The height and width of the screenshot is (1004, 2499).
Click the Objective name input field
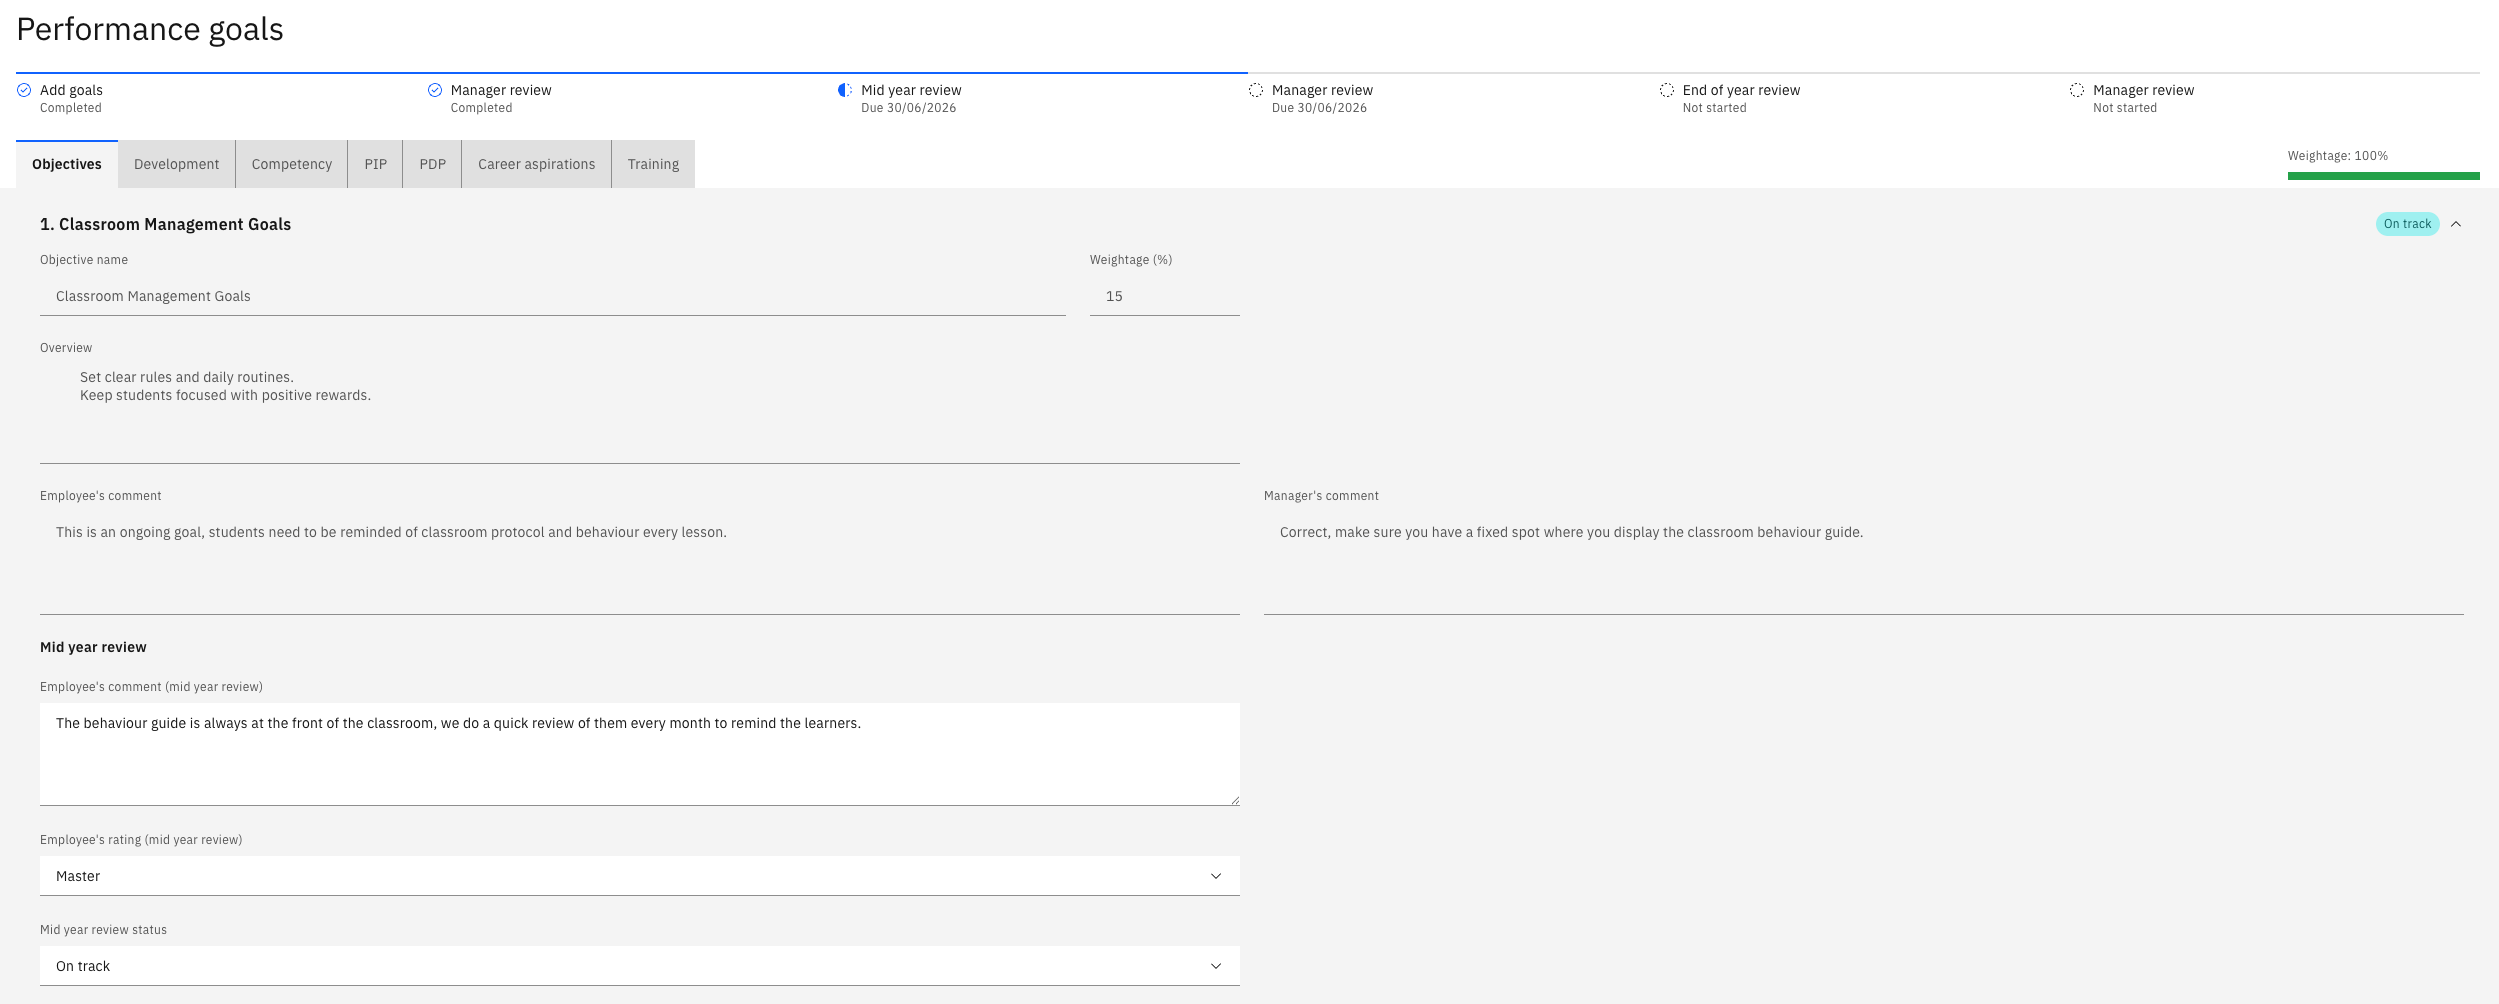[x=553, y=296]
